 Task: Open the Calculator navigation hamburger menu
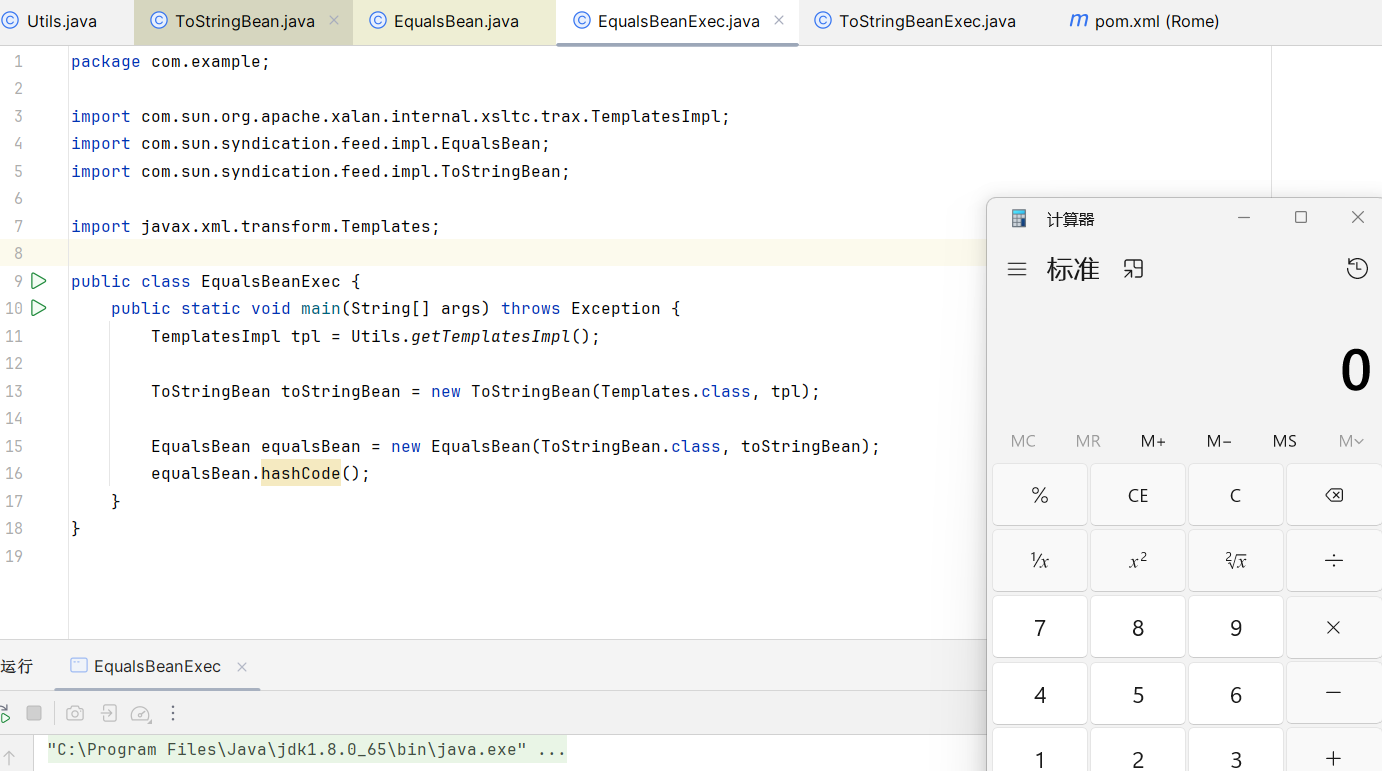pyautogui.click(x=1017, y=269)
